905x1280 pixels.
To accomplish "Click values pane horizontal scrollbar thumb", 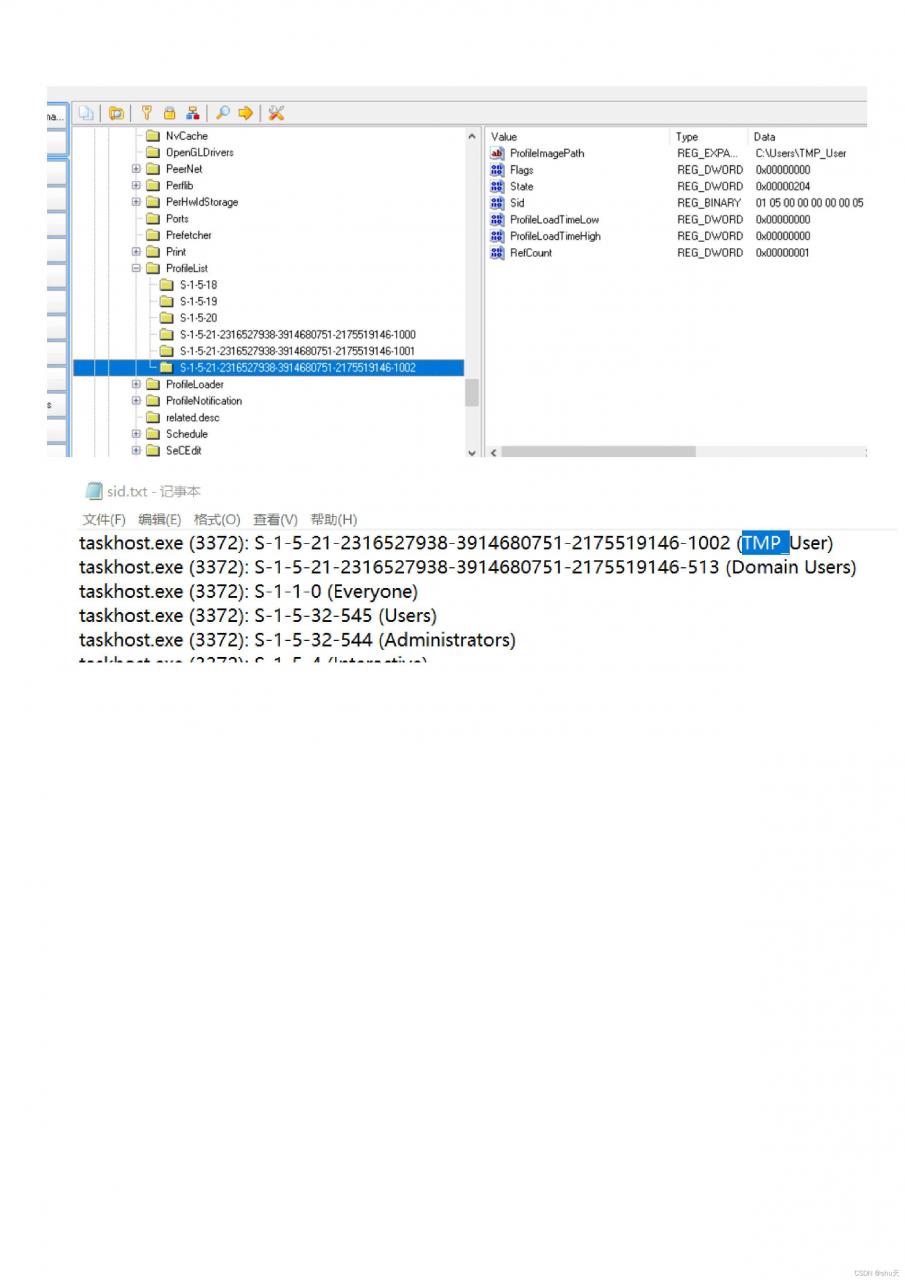I will [x=598, y=452].
